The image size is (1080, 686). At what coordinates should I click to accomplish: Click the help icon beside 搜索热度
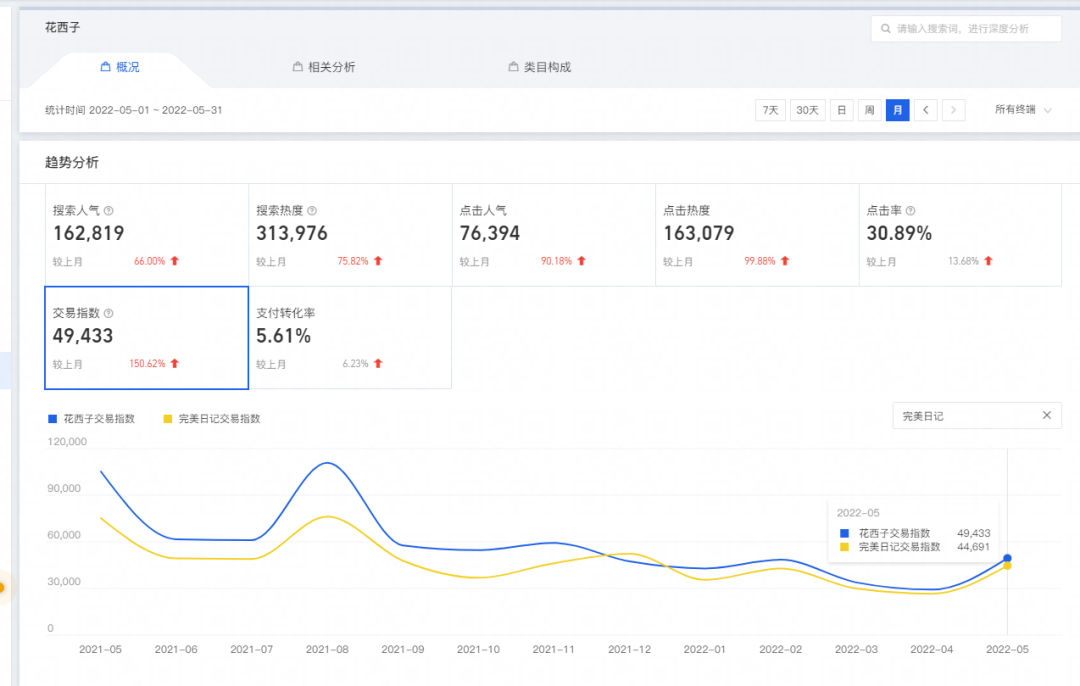click(312, 211)
